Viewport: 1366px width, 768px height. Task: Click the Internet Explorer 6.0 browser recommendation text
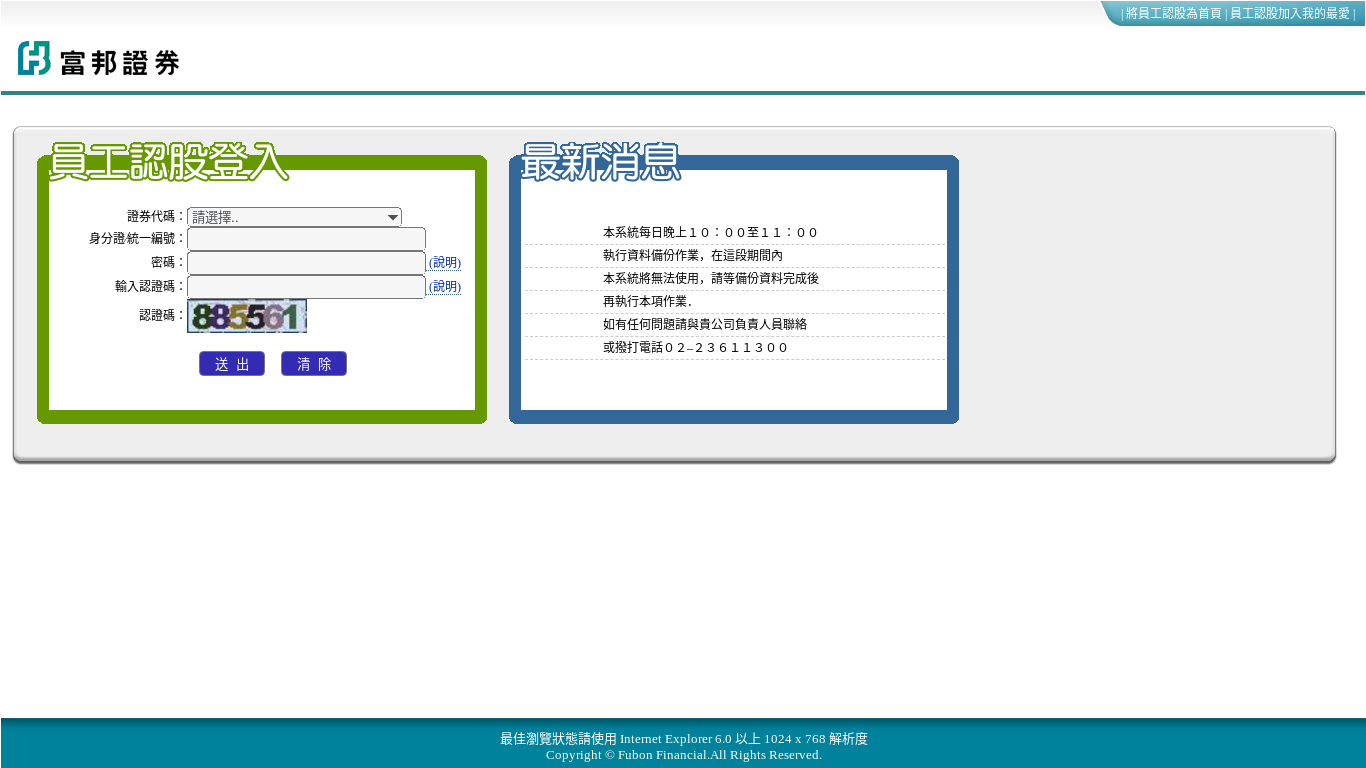(x=684, y=739)
